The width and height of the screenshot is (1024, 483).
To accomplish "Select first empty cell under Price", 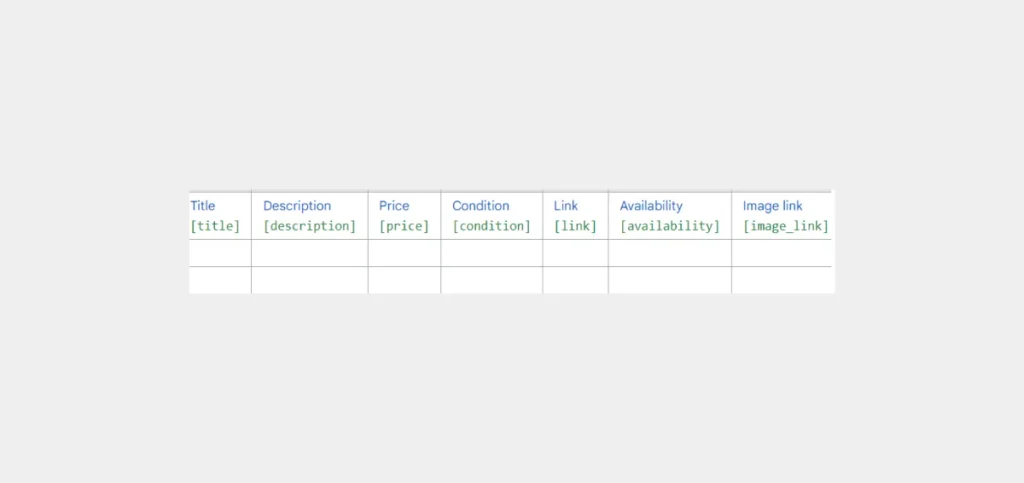I will [x=404, y=253].
